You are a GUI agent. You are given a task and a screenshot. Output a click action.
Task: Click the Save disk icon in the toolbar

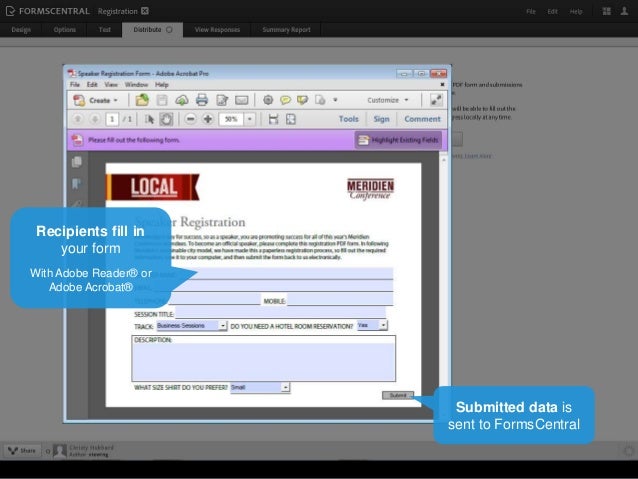(162, 100)
